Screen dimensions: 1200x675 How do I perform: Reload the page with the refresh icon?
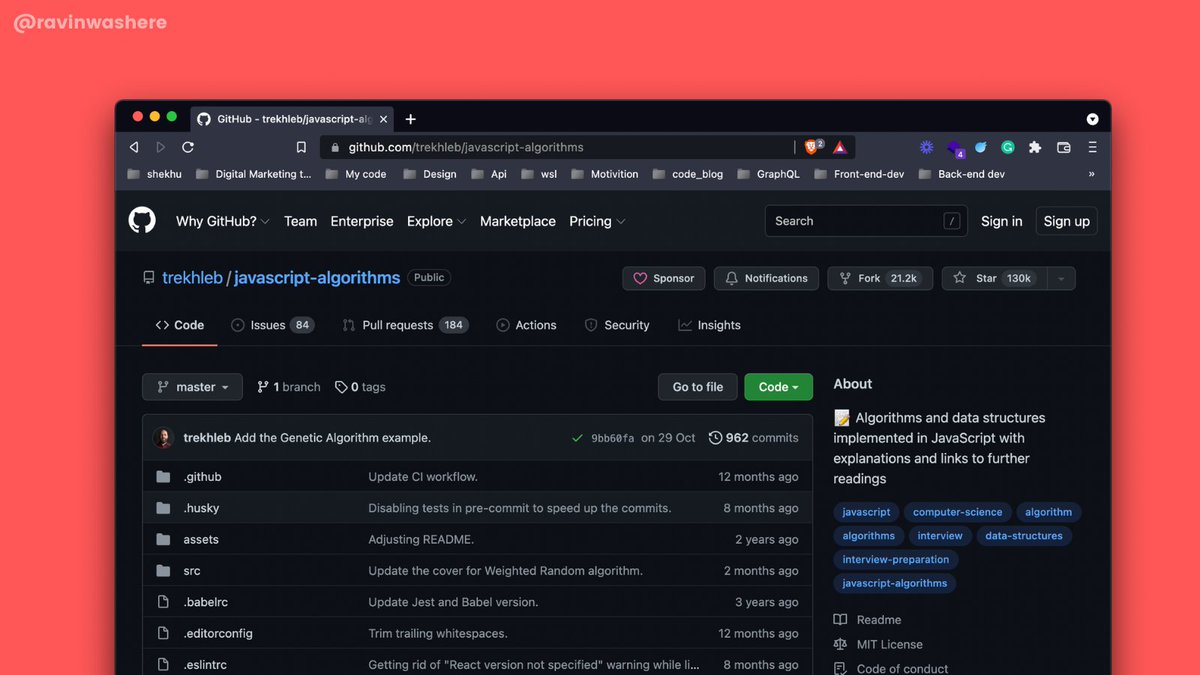(187, 147)
